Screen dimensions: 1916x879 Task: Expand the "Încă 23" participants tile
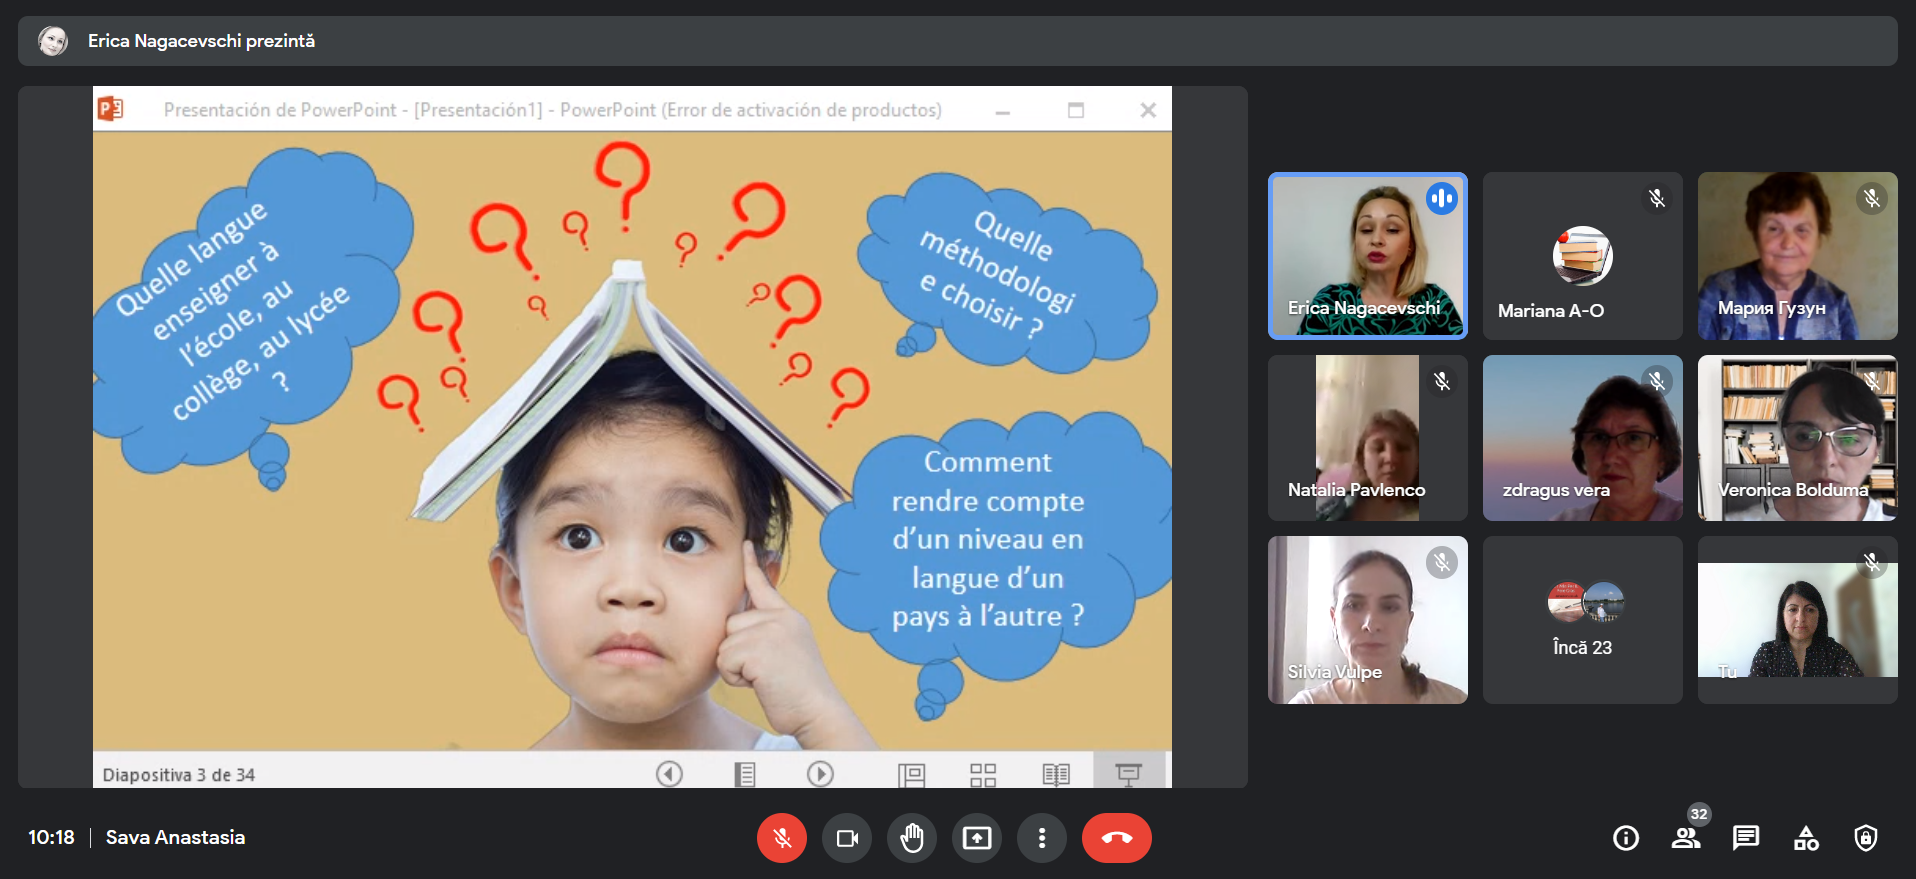[x=1582, y=620]
